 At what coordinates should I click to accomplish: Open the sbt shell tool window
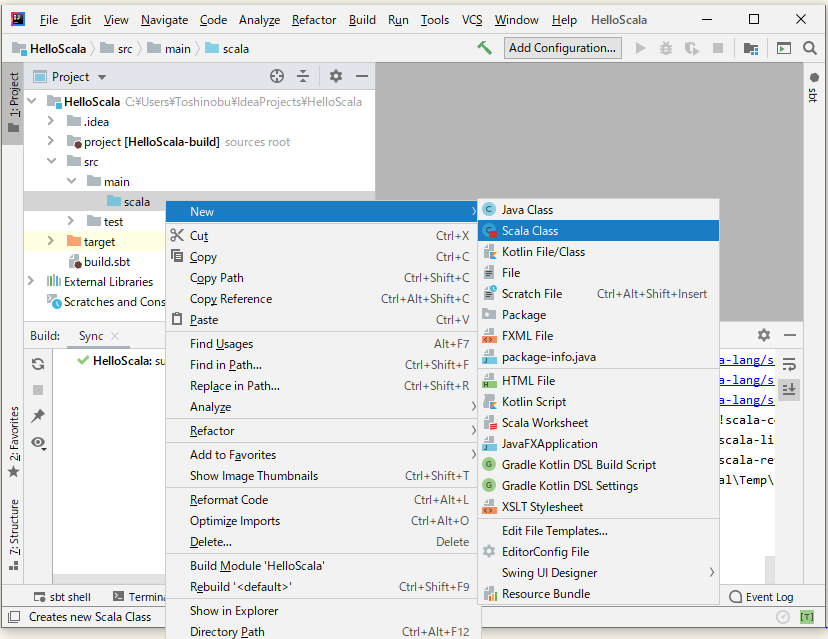(62, 597)
